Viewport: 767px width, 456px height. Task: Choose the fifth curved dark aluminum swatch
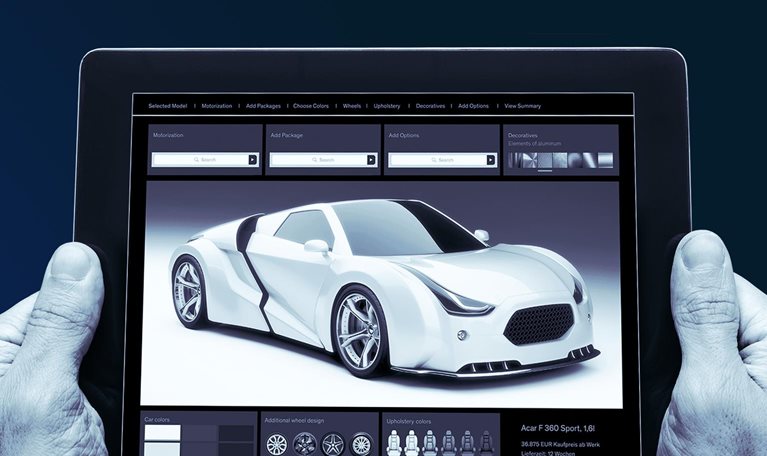tap(575, 160)
